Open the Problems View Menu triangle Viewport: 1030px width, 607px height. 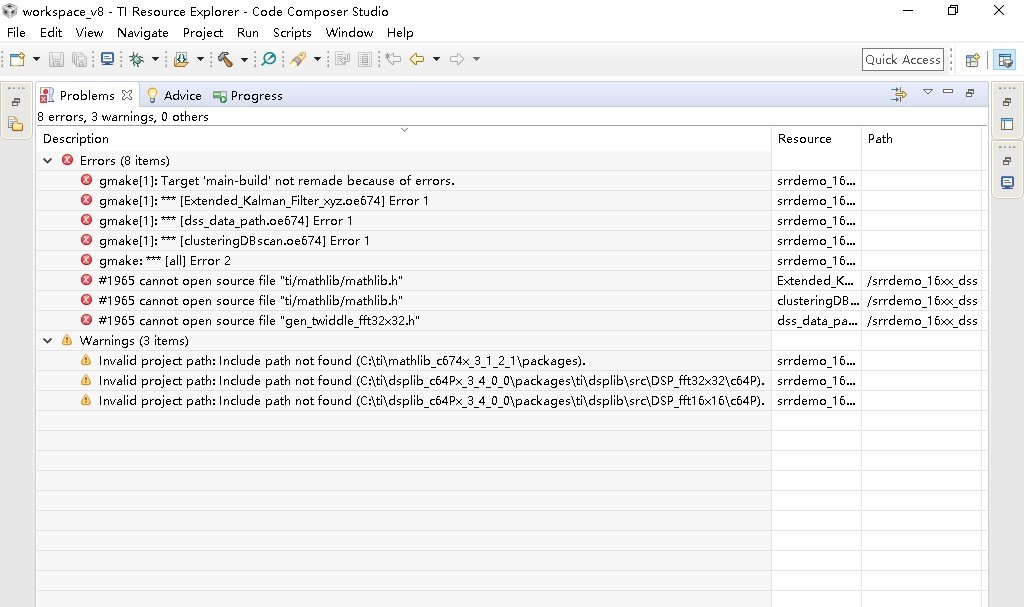point(928,92)
